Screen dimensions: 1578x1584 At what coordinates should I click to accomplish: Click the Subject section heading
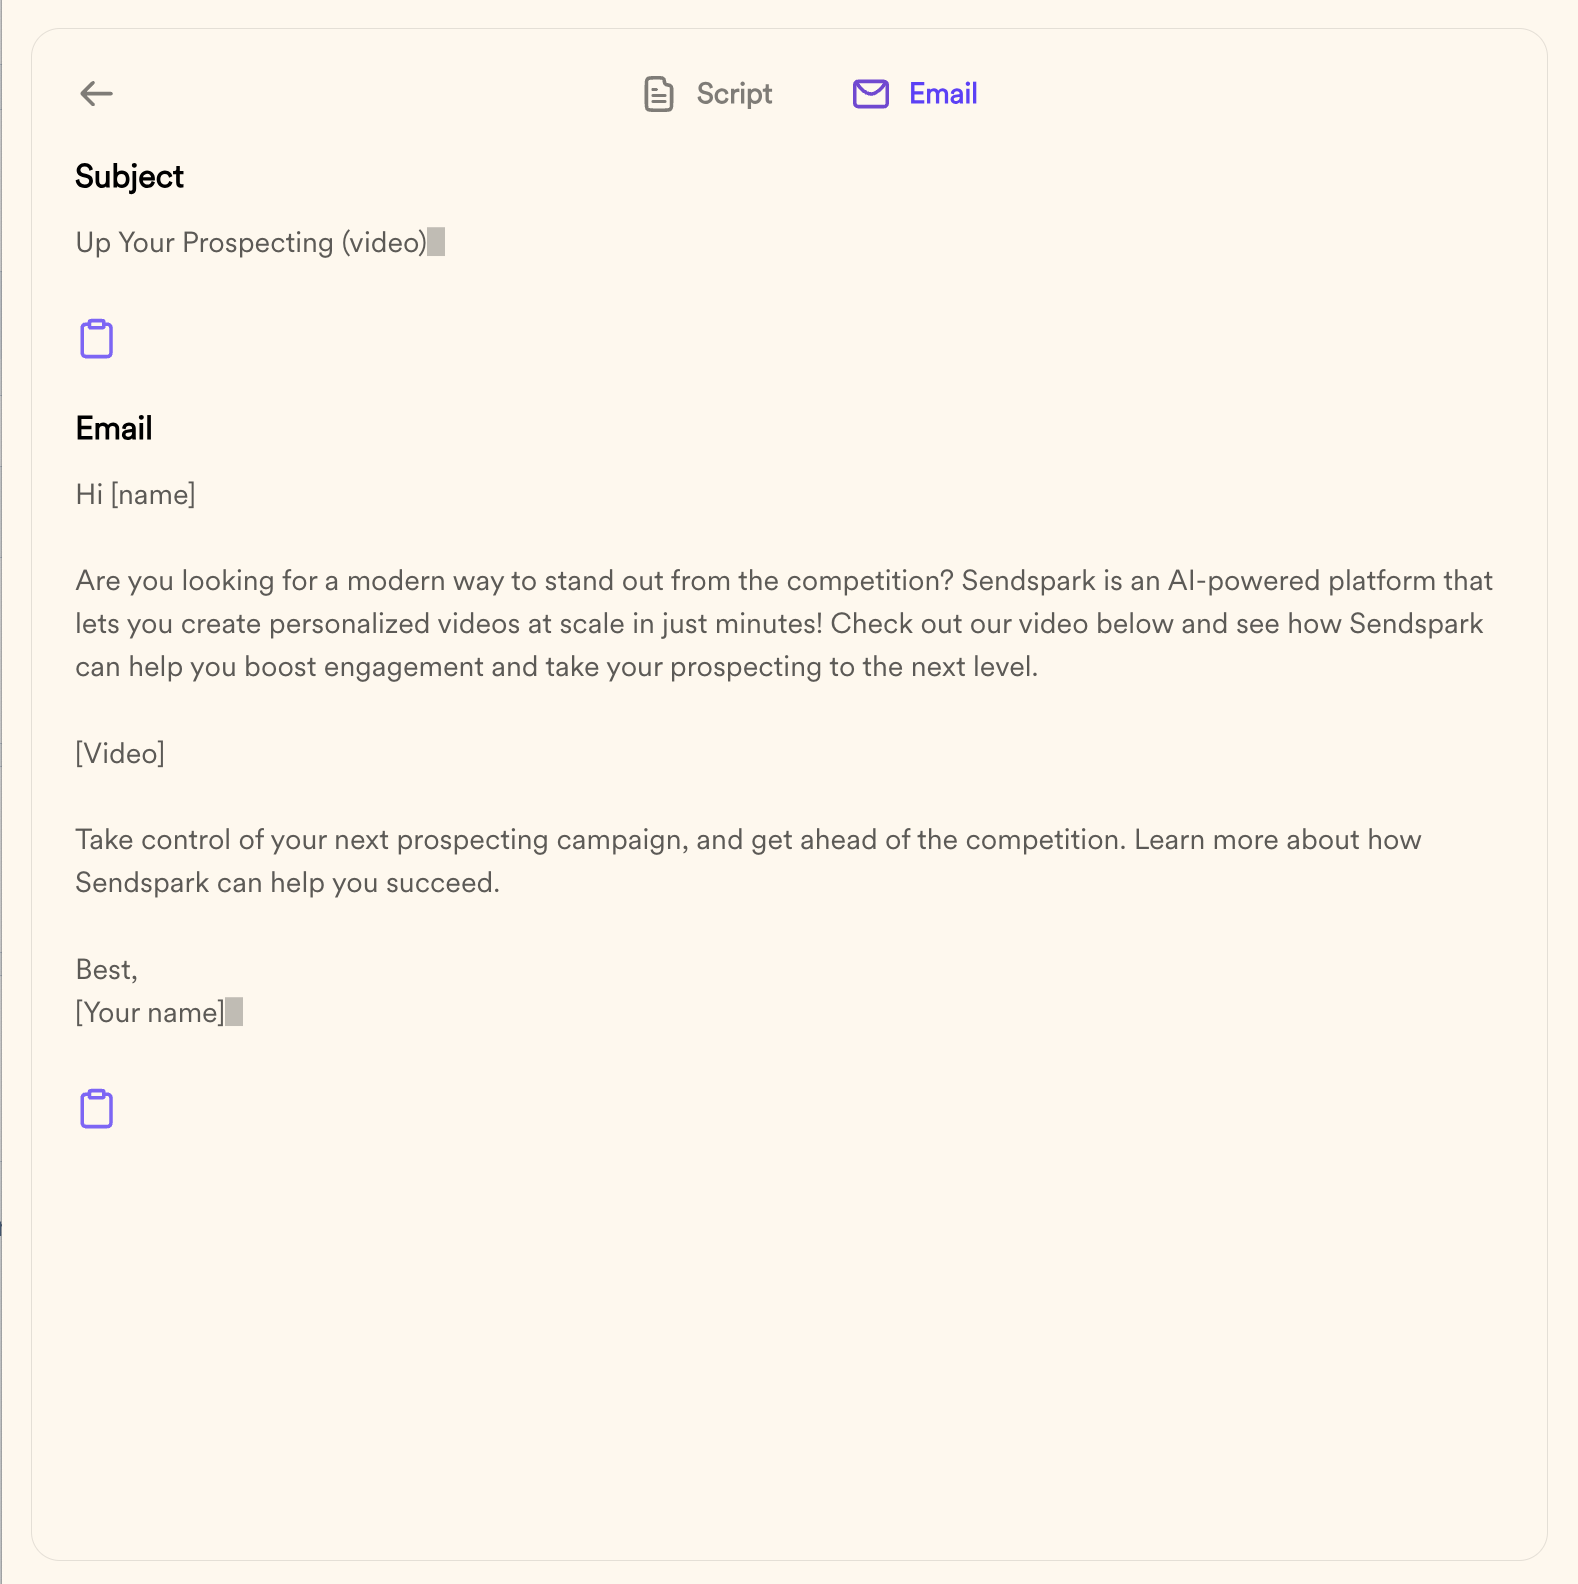click(129, 176)
